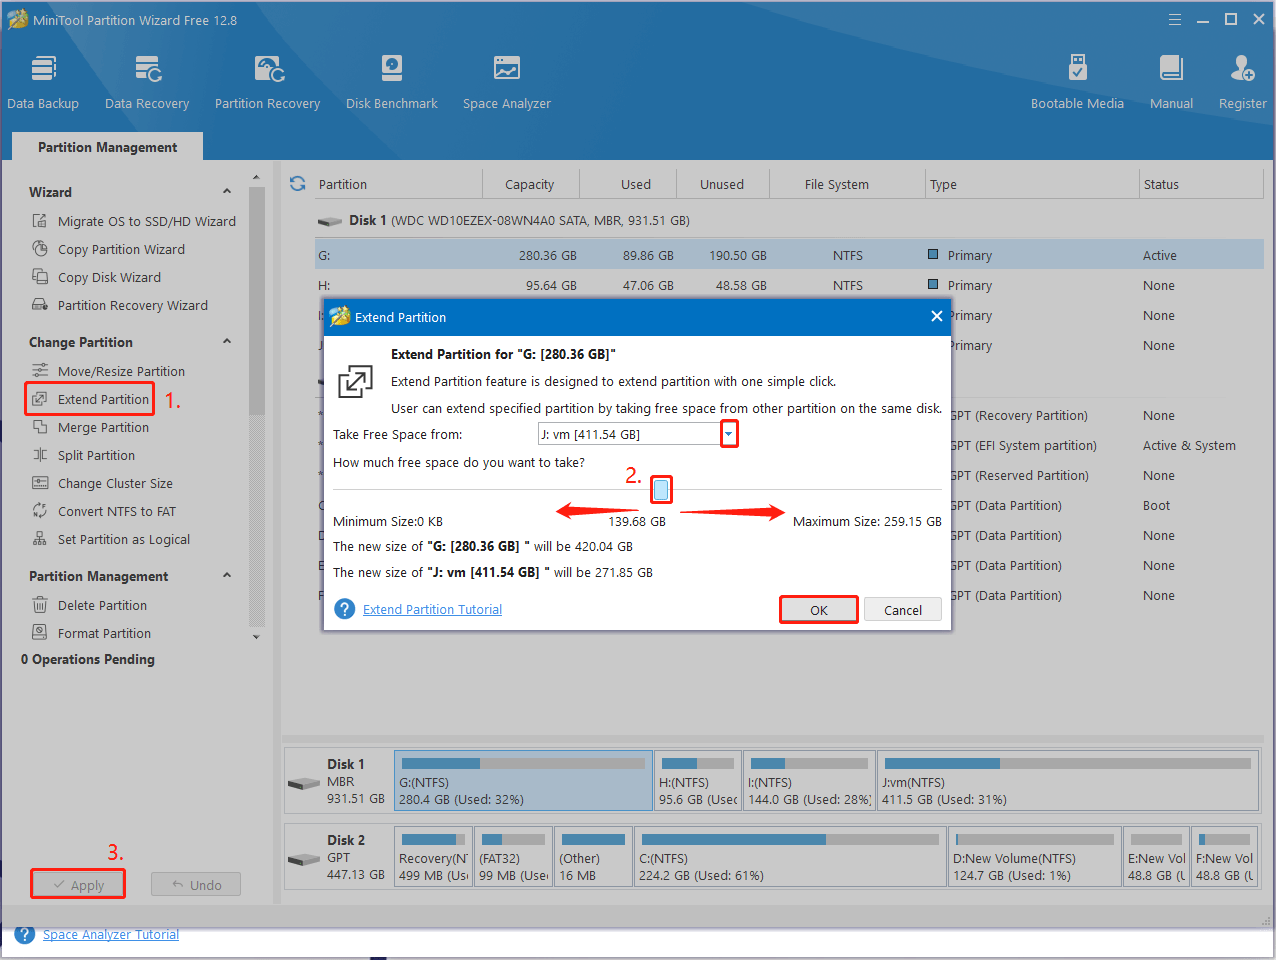
Task: Select F:New Vol block on Disk 2
Action: click(1224, 856)
